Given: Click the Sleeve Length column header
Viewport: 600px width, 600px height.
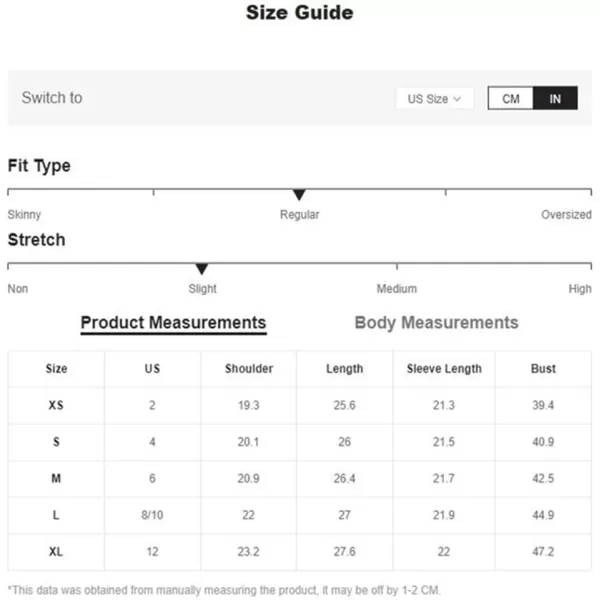Looking at the screenshot, I should coord(444,368).
